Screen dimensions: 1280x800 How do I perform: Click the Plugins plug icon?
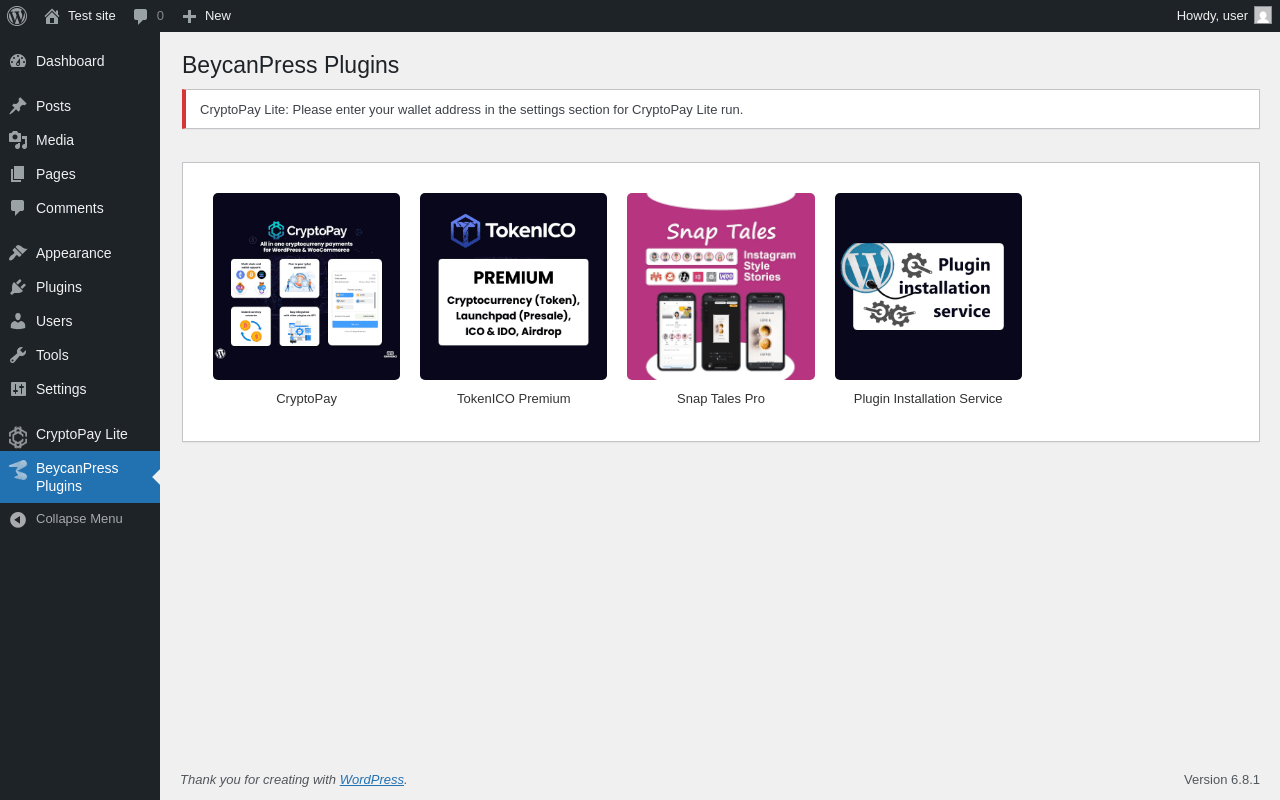click(x=18, y=287)
